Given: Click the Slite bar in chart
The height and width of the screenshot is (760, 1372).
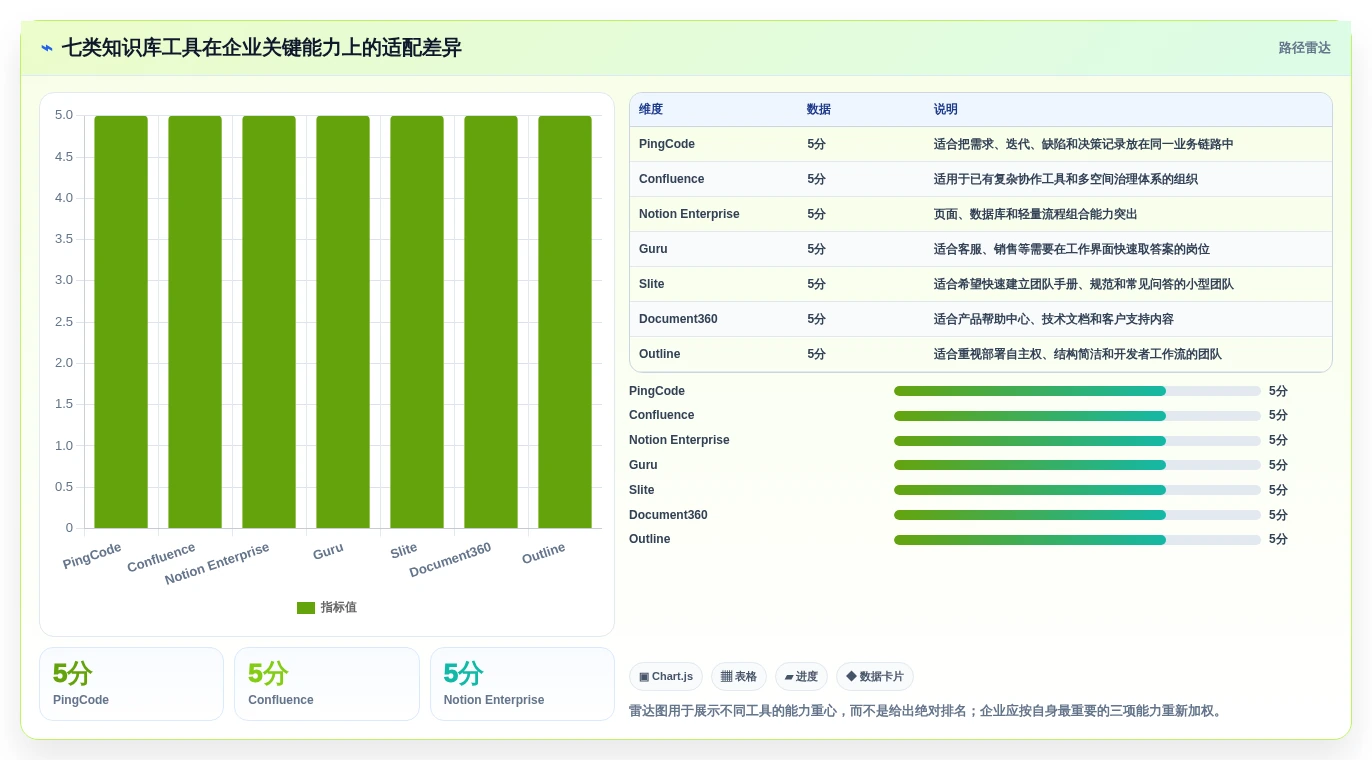Looking at the screenshot, I should point(417,322).
